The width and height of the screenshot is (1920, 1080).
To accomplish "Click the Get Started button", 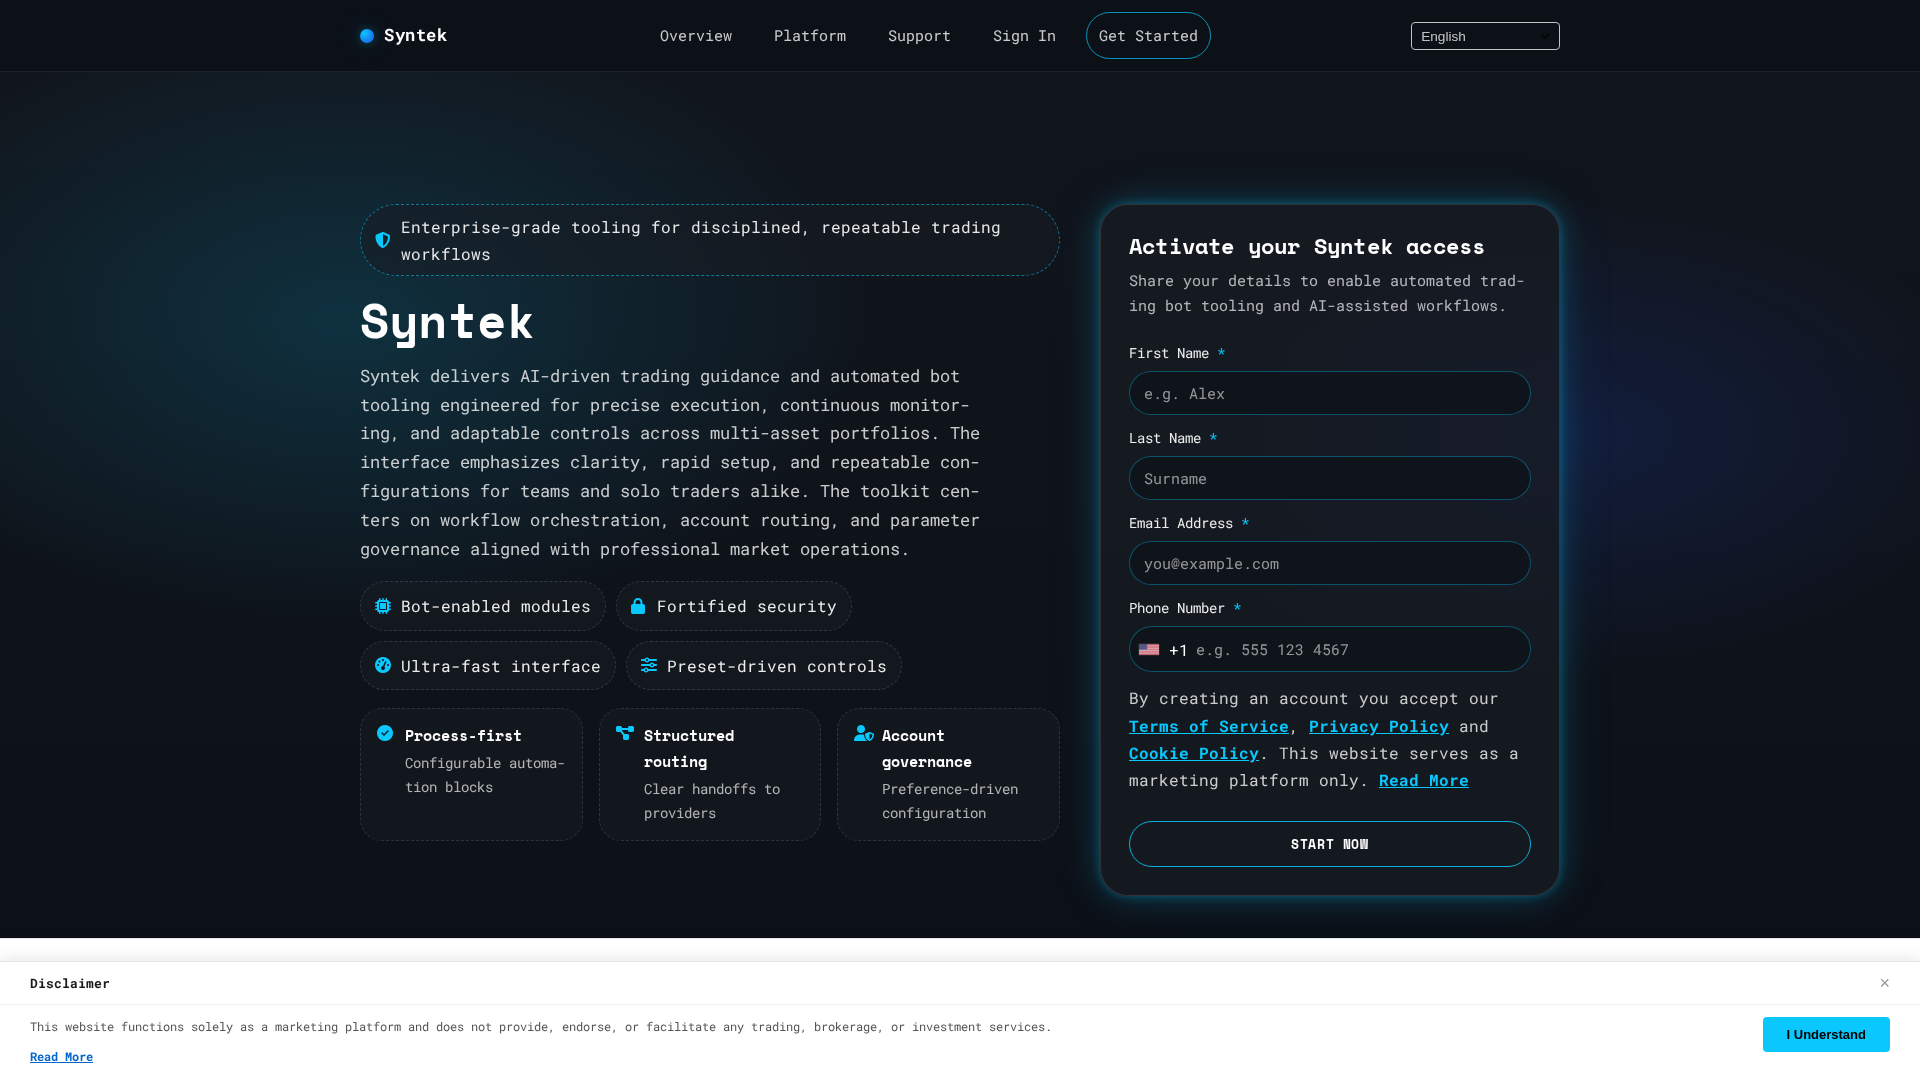I will 1148,36.
